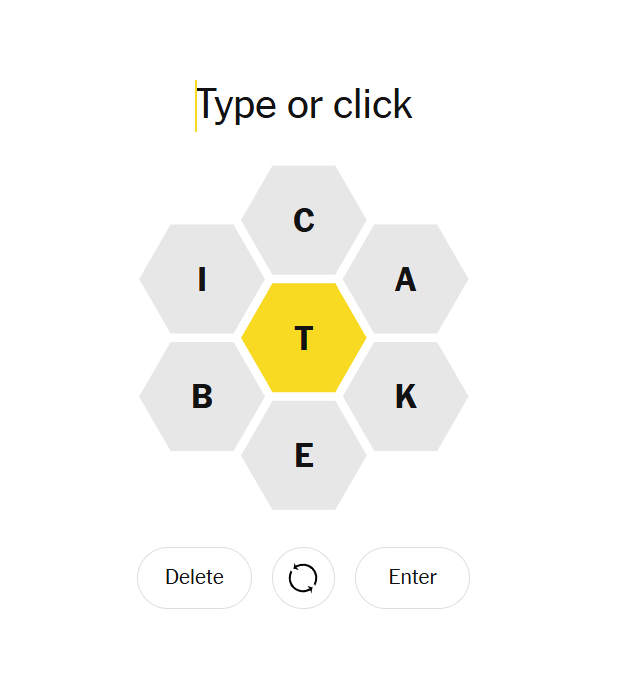This screenshot has width=624, height=696.
Task: Tap the letter A hexagon
Action: (405, 279)
